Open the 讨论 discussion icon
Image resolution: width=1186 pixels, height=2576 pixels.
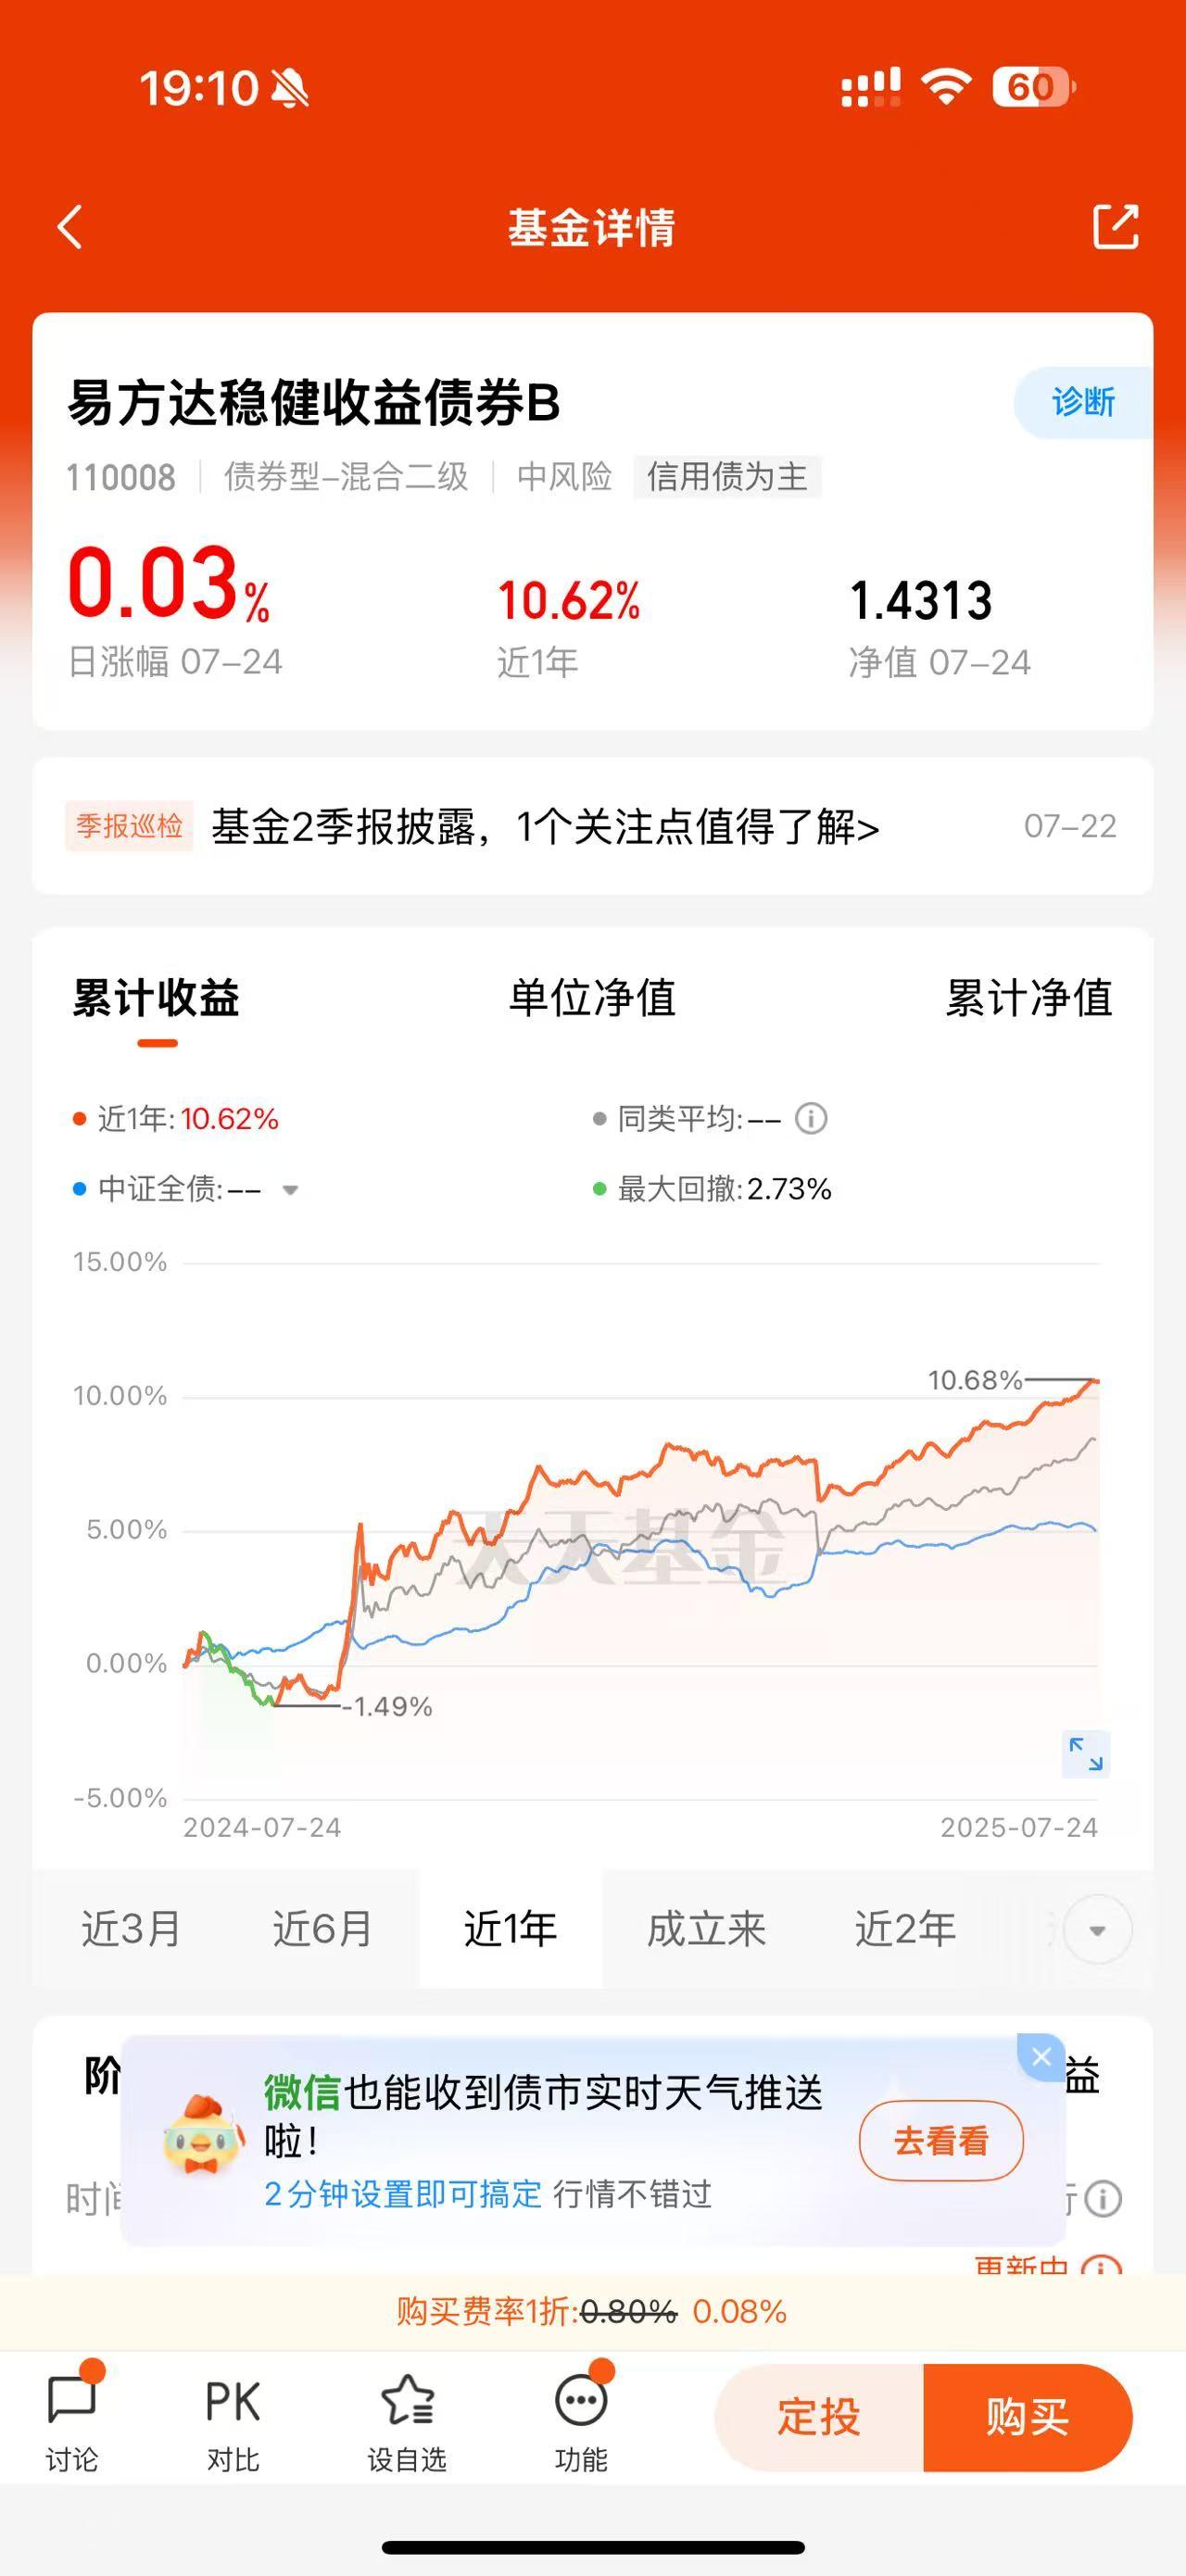click(72, 2415)
